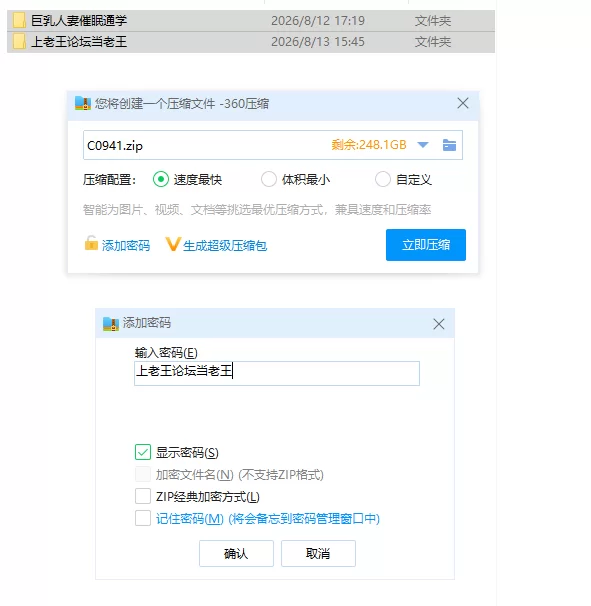Screen dimensions: 591x606
Task: Click the 添加密码 dialog title icon
Action: 111,323
